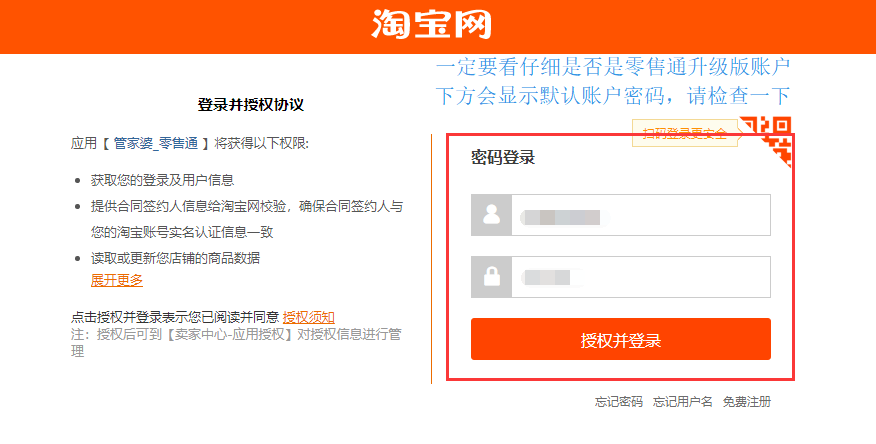Click the padlock icon beside the password field

coord(492,277)
